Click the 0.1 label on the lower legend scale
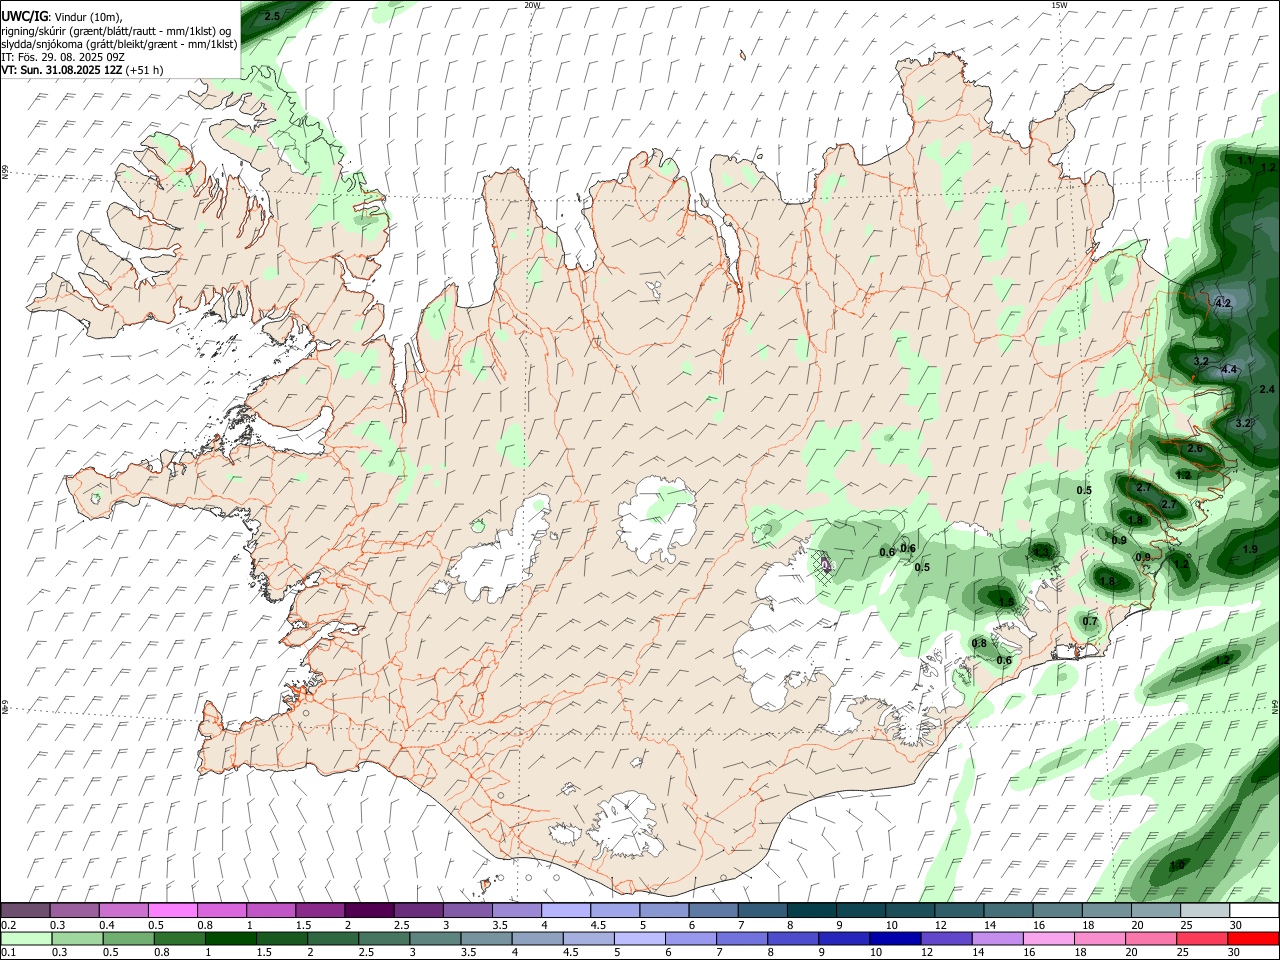 coord(8,953)
